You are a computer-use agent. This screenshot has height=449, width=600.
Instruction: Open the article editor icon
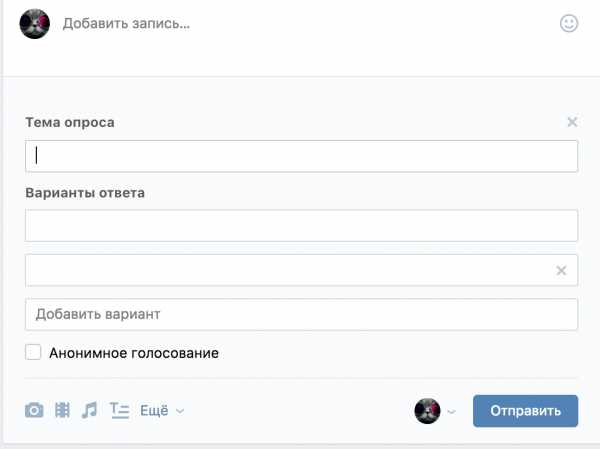pos(119,410)
